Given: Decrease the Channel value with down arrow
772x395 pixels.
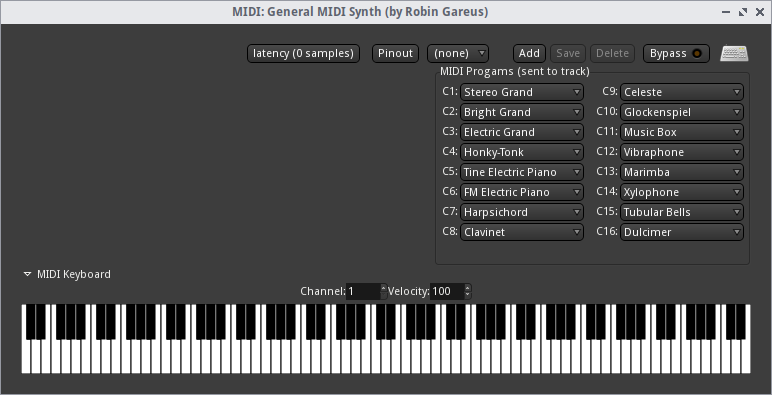Looking at the screenshot, I should coord(384,296).
